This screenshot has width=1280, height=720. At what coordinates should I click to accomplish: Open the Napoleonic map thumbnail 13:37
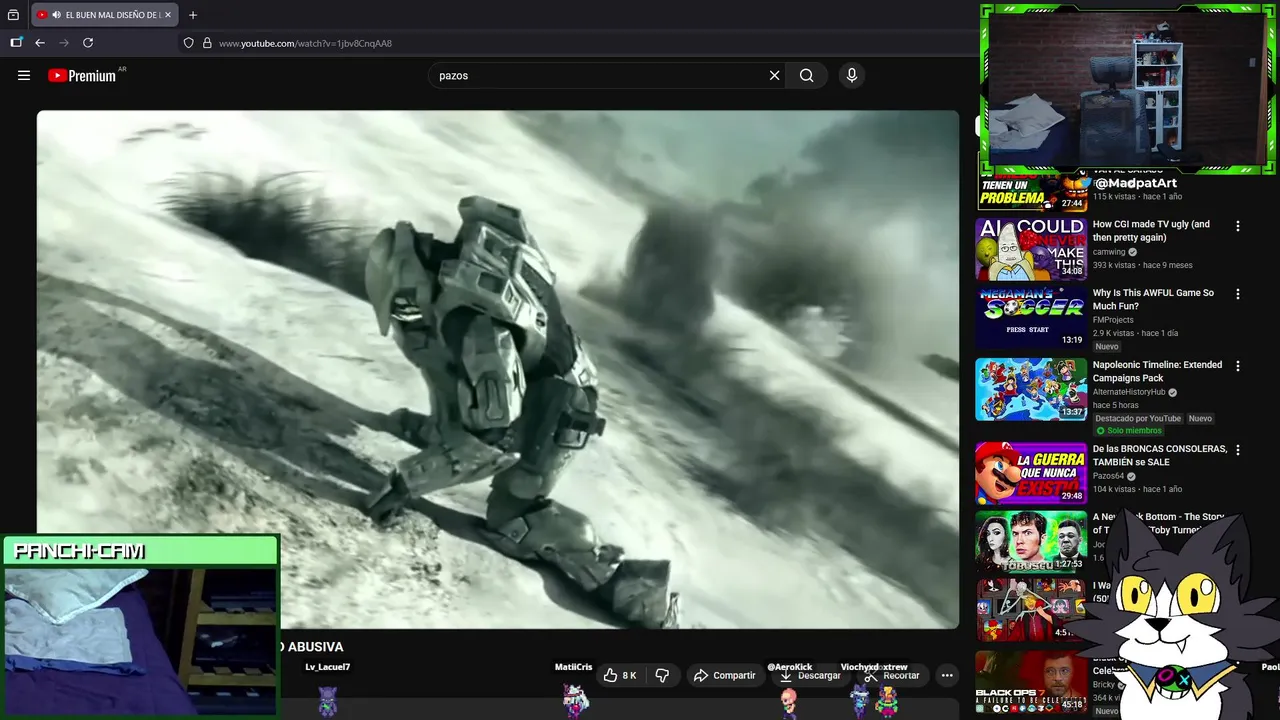point(1031,389)
